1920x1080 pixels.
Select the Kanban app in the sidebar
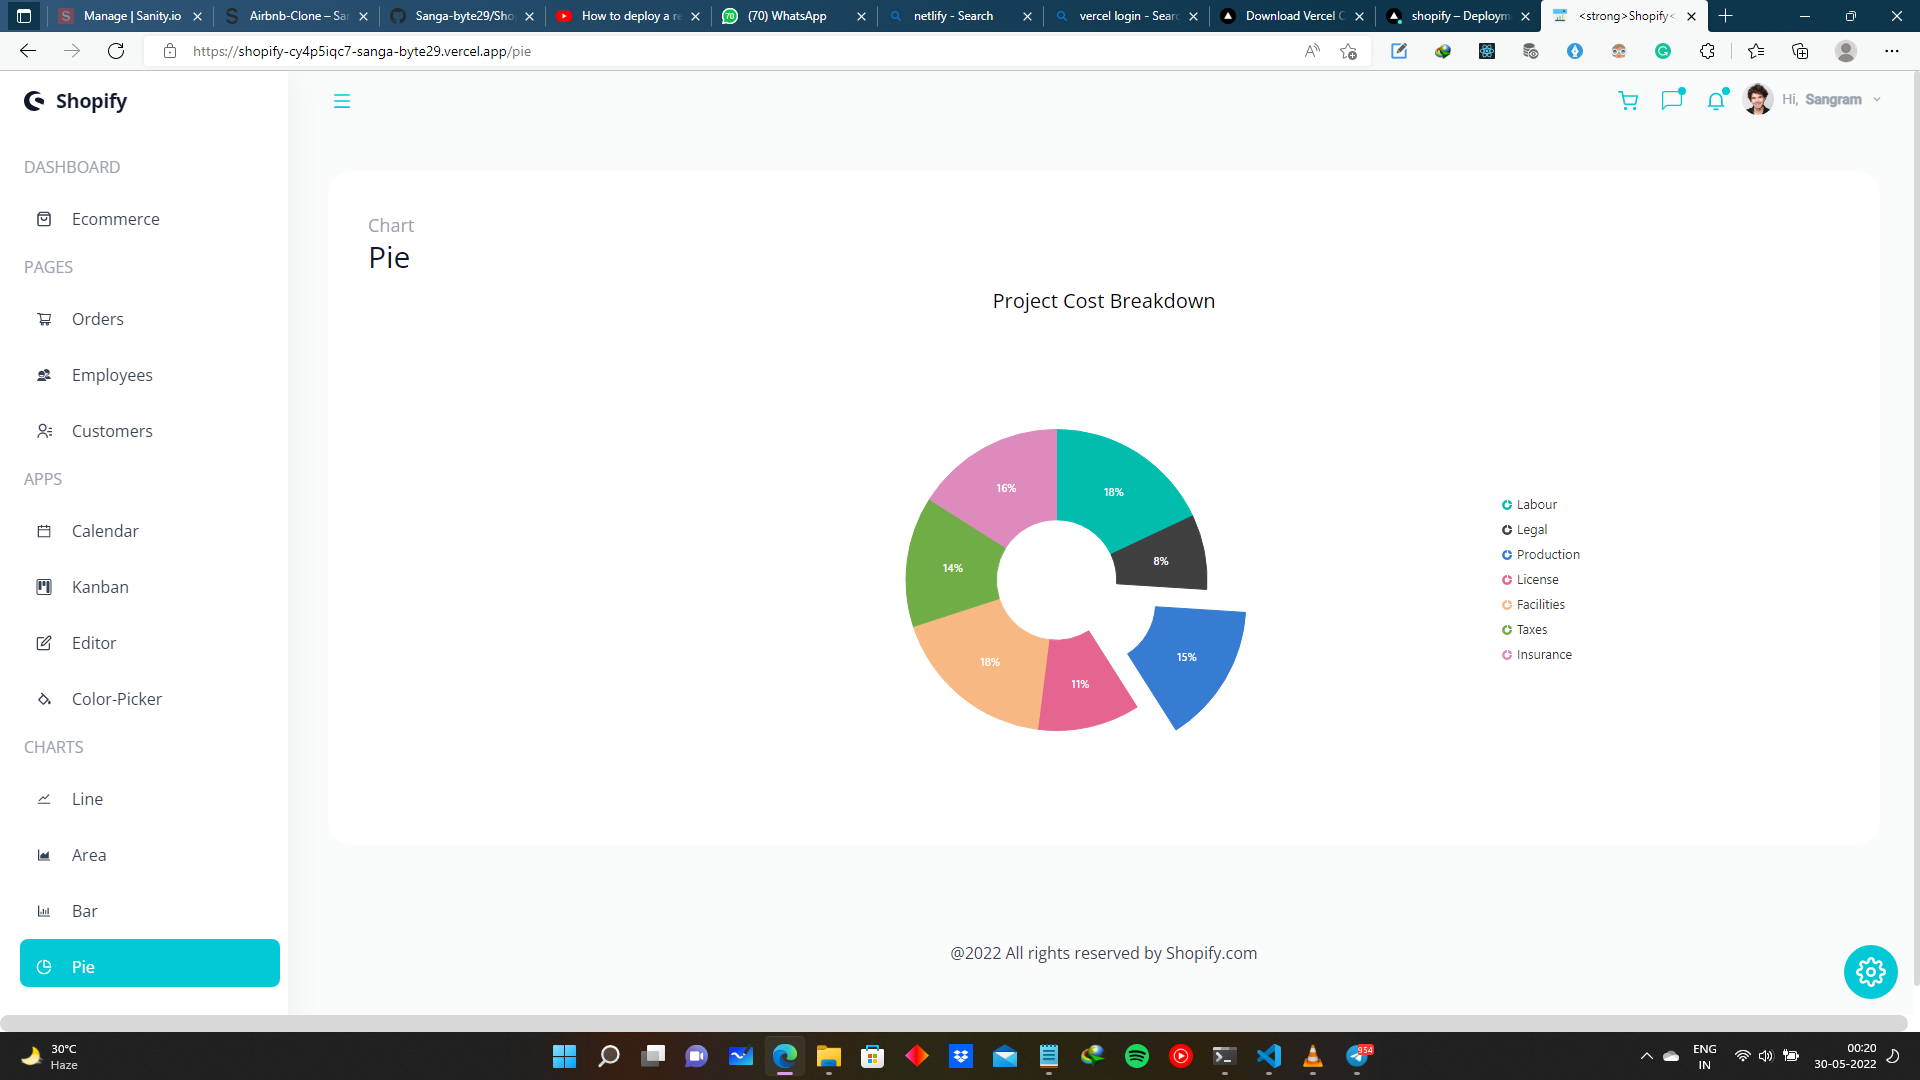99,587
